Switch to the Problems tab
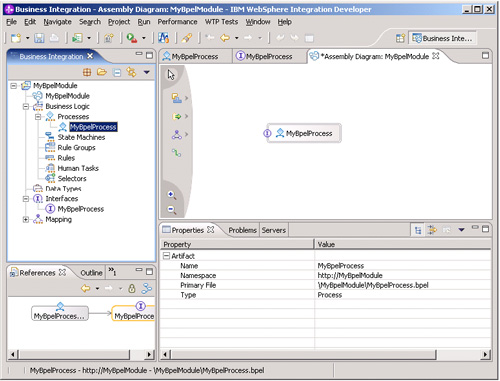Screen dimensions: 500x381 pos(242,230)
